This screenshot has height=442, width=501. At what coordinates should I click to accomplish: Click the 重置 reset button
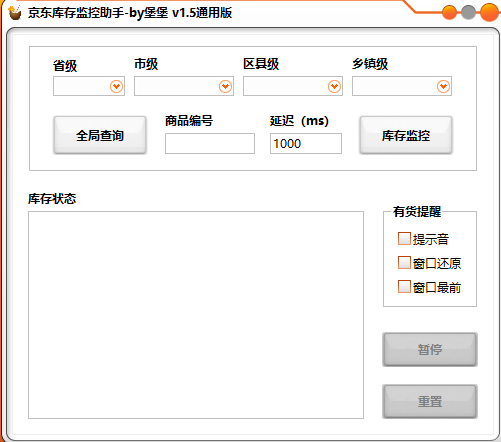click(x=430, y=402)
